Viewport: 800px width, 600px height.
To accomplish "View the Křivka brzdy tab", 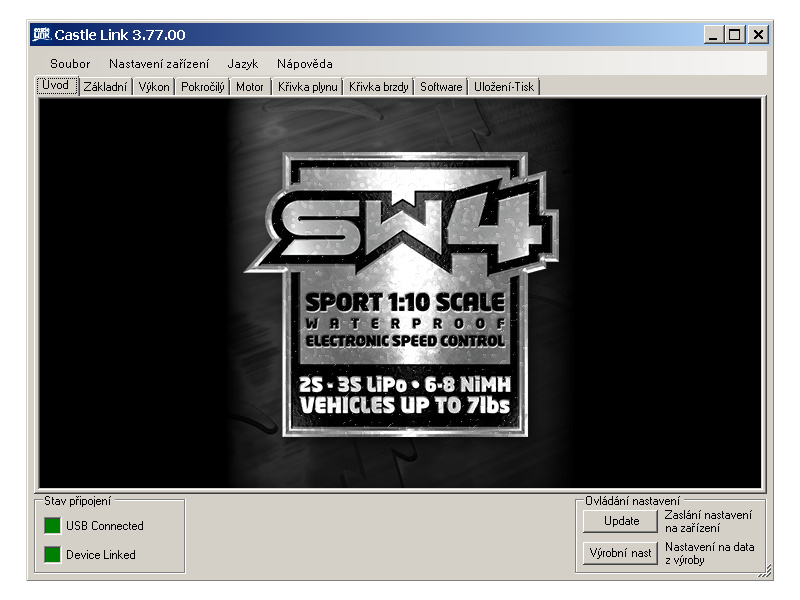I will click(379, 87).
